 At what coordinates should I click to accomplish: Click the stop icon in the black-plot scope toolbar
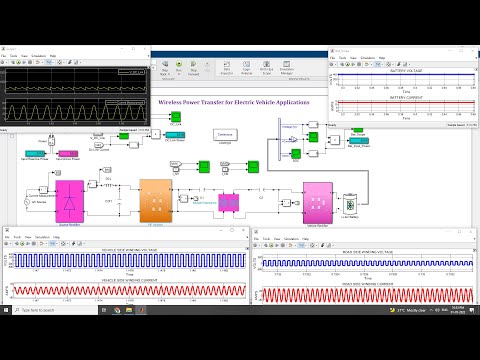tap(30, 62)
